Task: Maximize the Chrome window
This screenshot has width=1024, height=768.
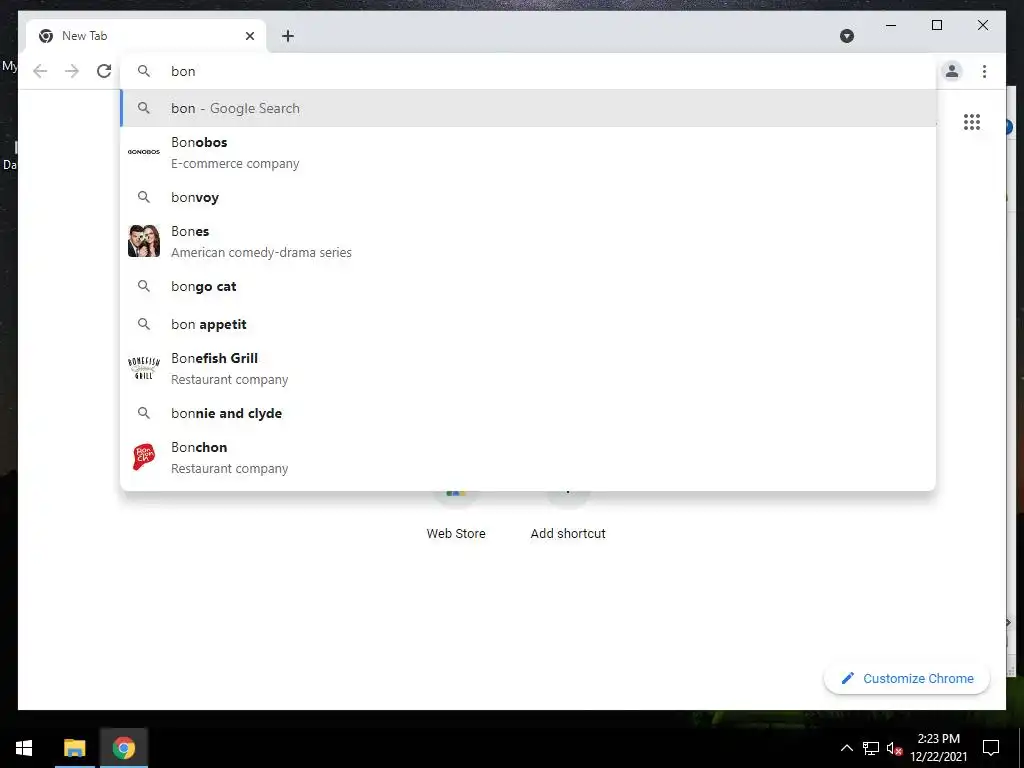Action: [936, 25]
